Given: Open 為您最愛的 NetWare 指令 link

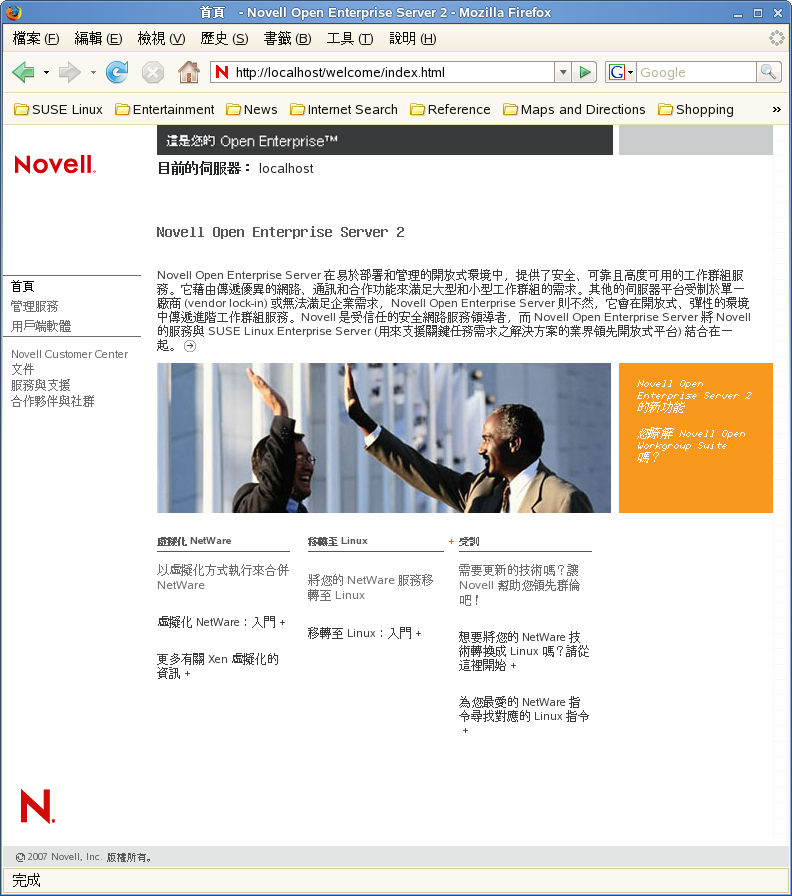Looking at the screenshot, I should click(524, 716).
